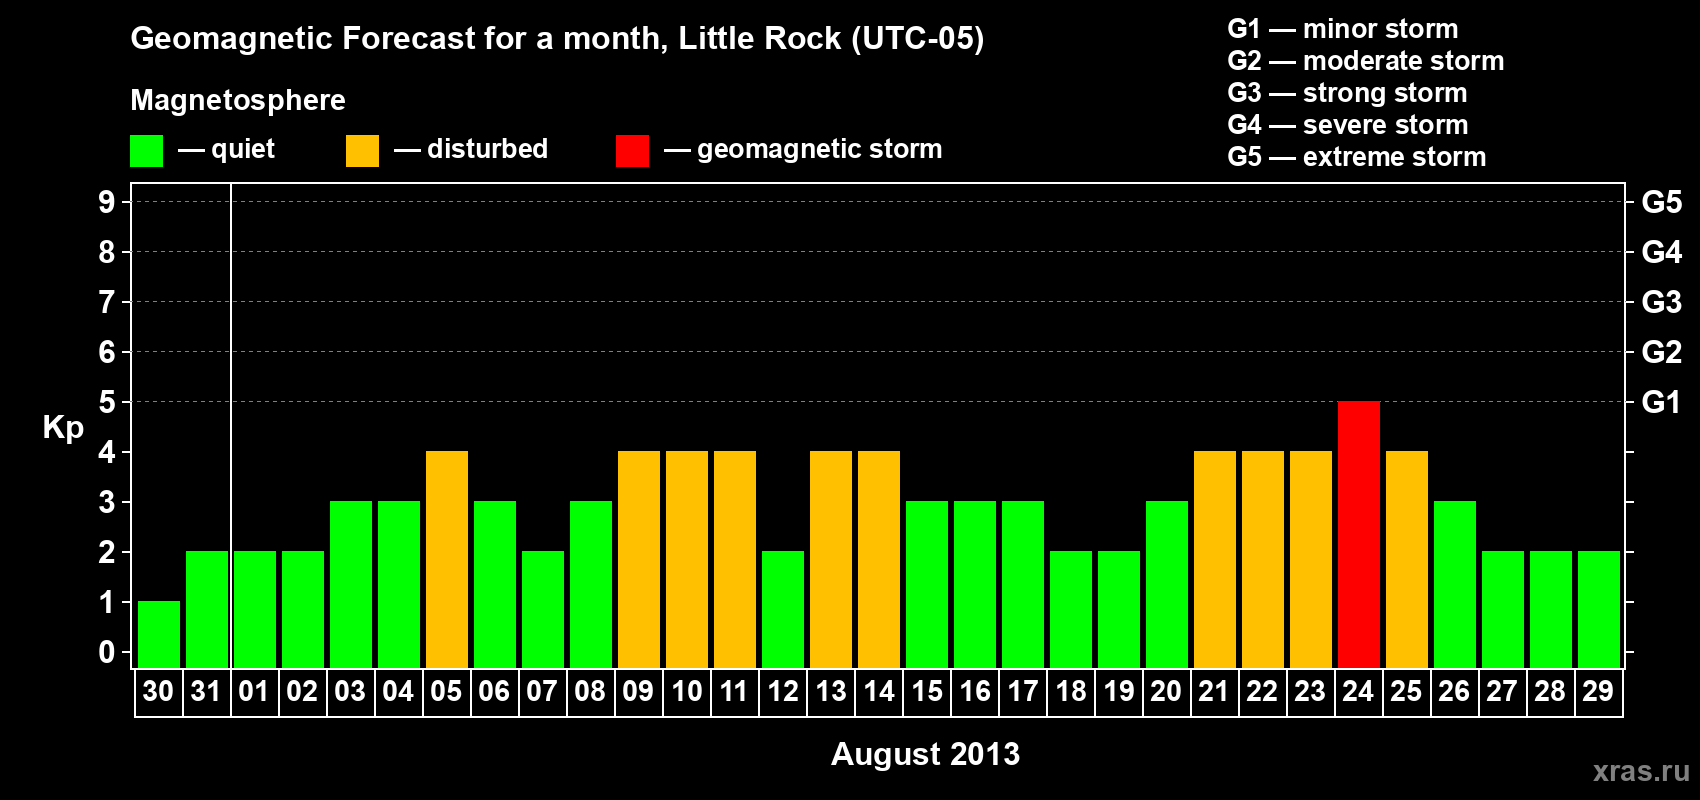Click the 'G3 — strong storm' legend line
Screen dimensions: 1700x800
click(x=1348, y=93)
